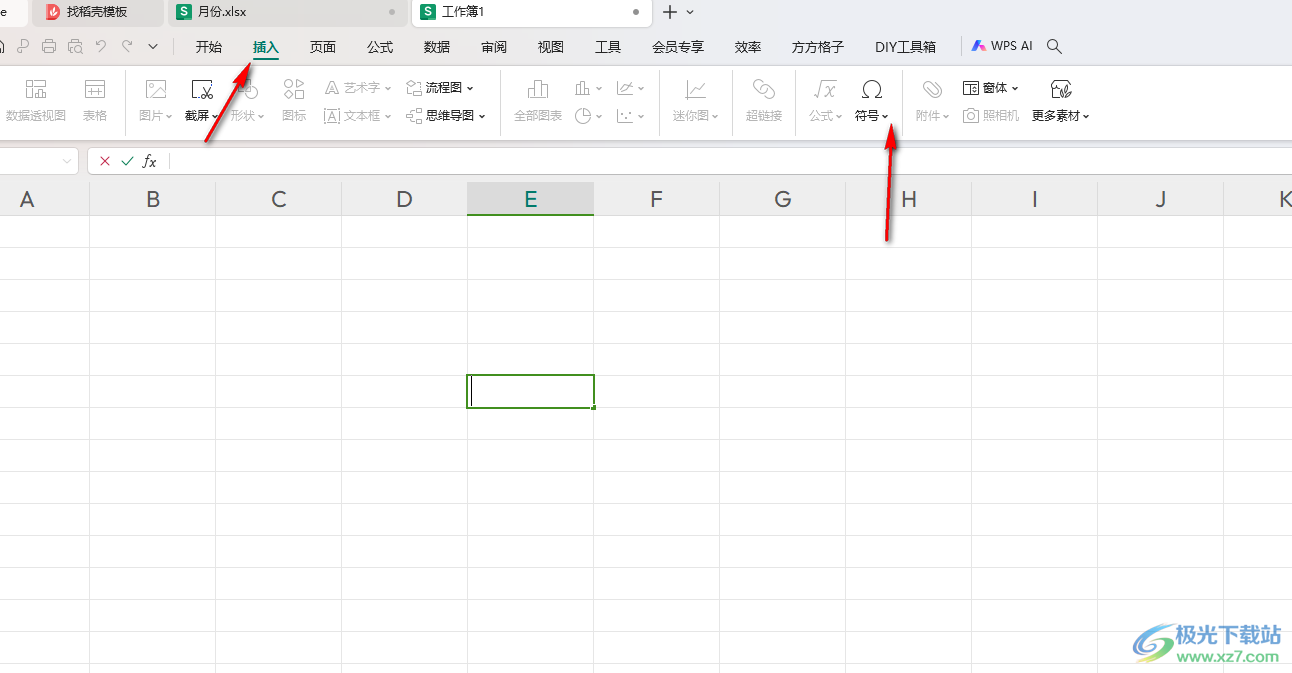Click the Attachment (附件) paperclip icon

point(932,89)
